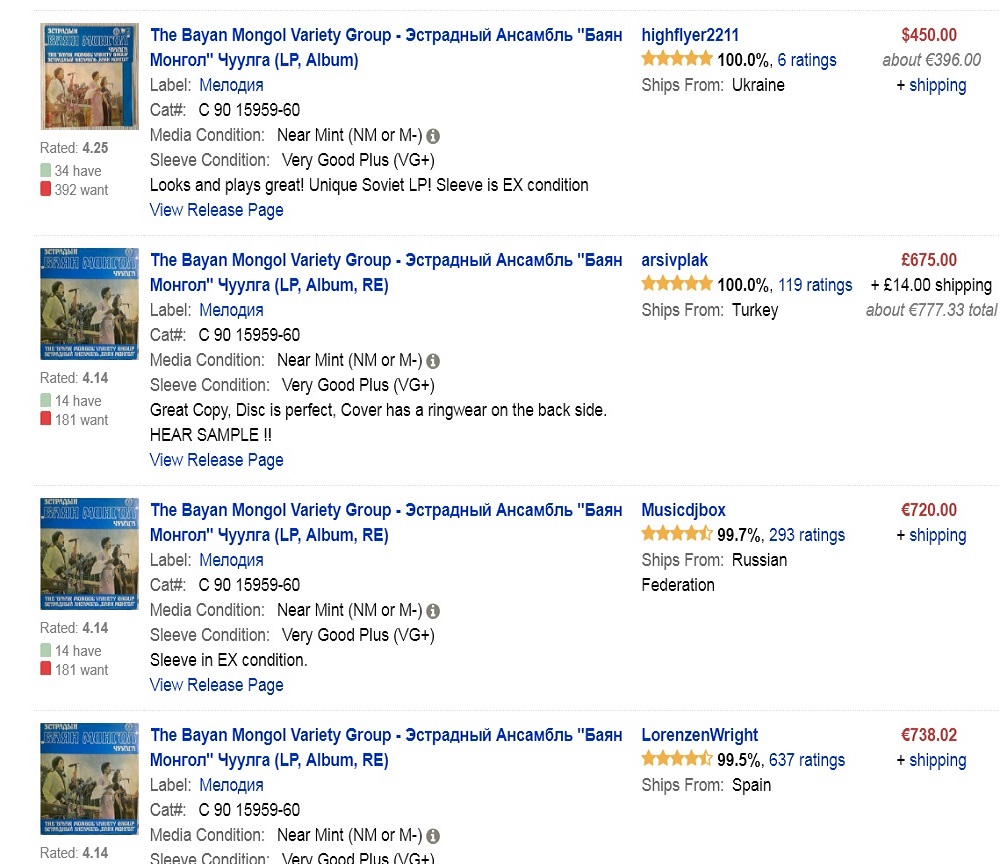Open seller arsivplak's profile
1000x864 pixels.
pyautogui.click(x=674, y=260)
